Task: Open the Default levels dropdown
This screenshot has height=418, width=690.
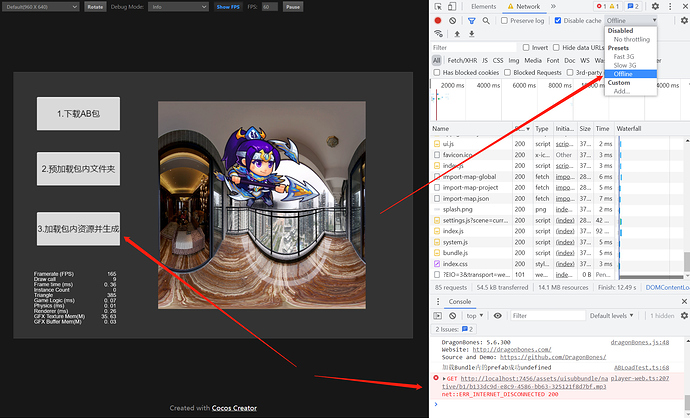Action: point(612,315)
